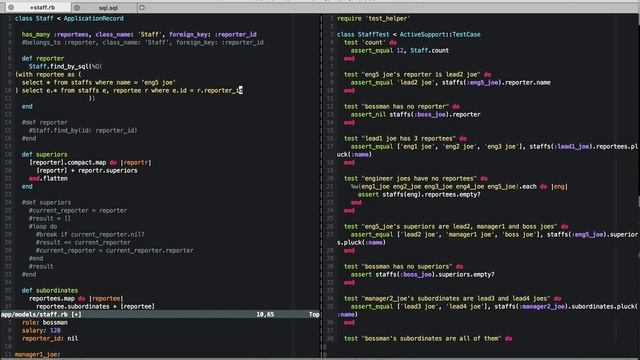The width and height of the screenshot is (640, 360).
Task: Close the staff.rb tab
Action: tap(11, 7)
